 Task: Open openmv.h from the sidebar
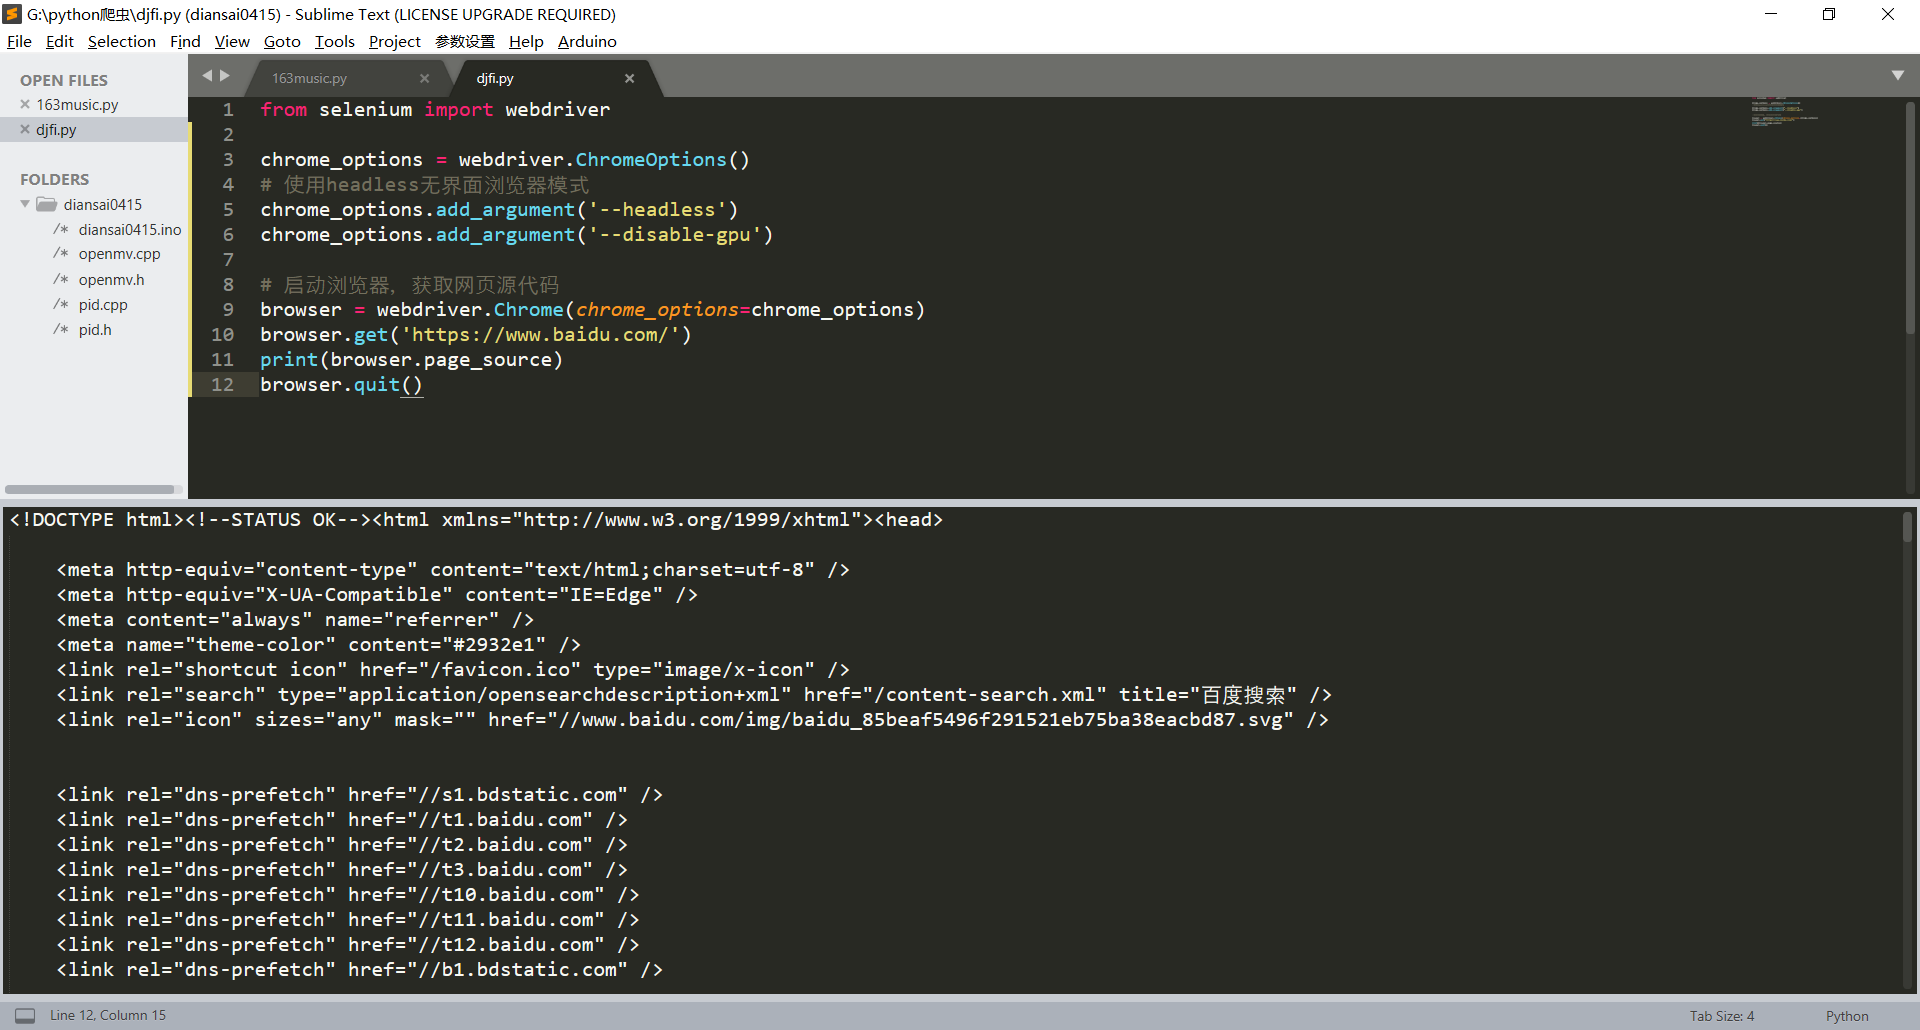point(111,279)
